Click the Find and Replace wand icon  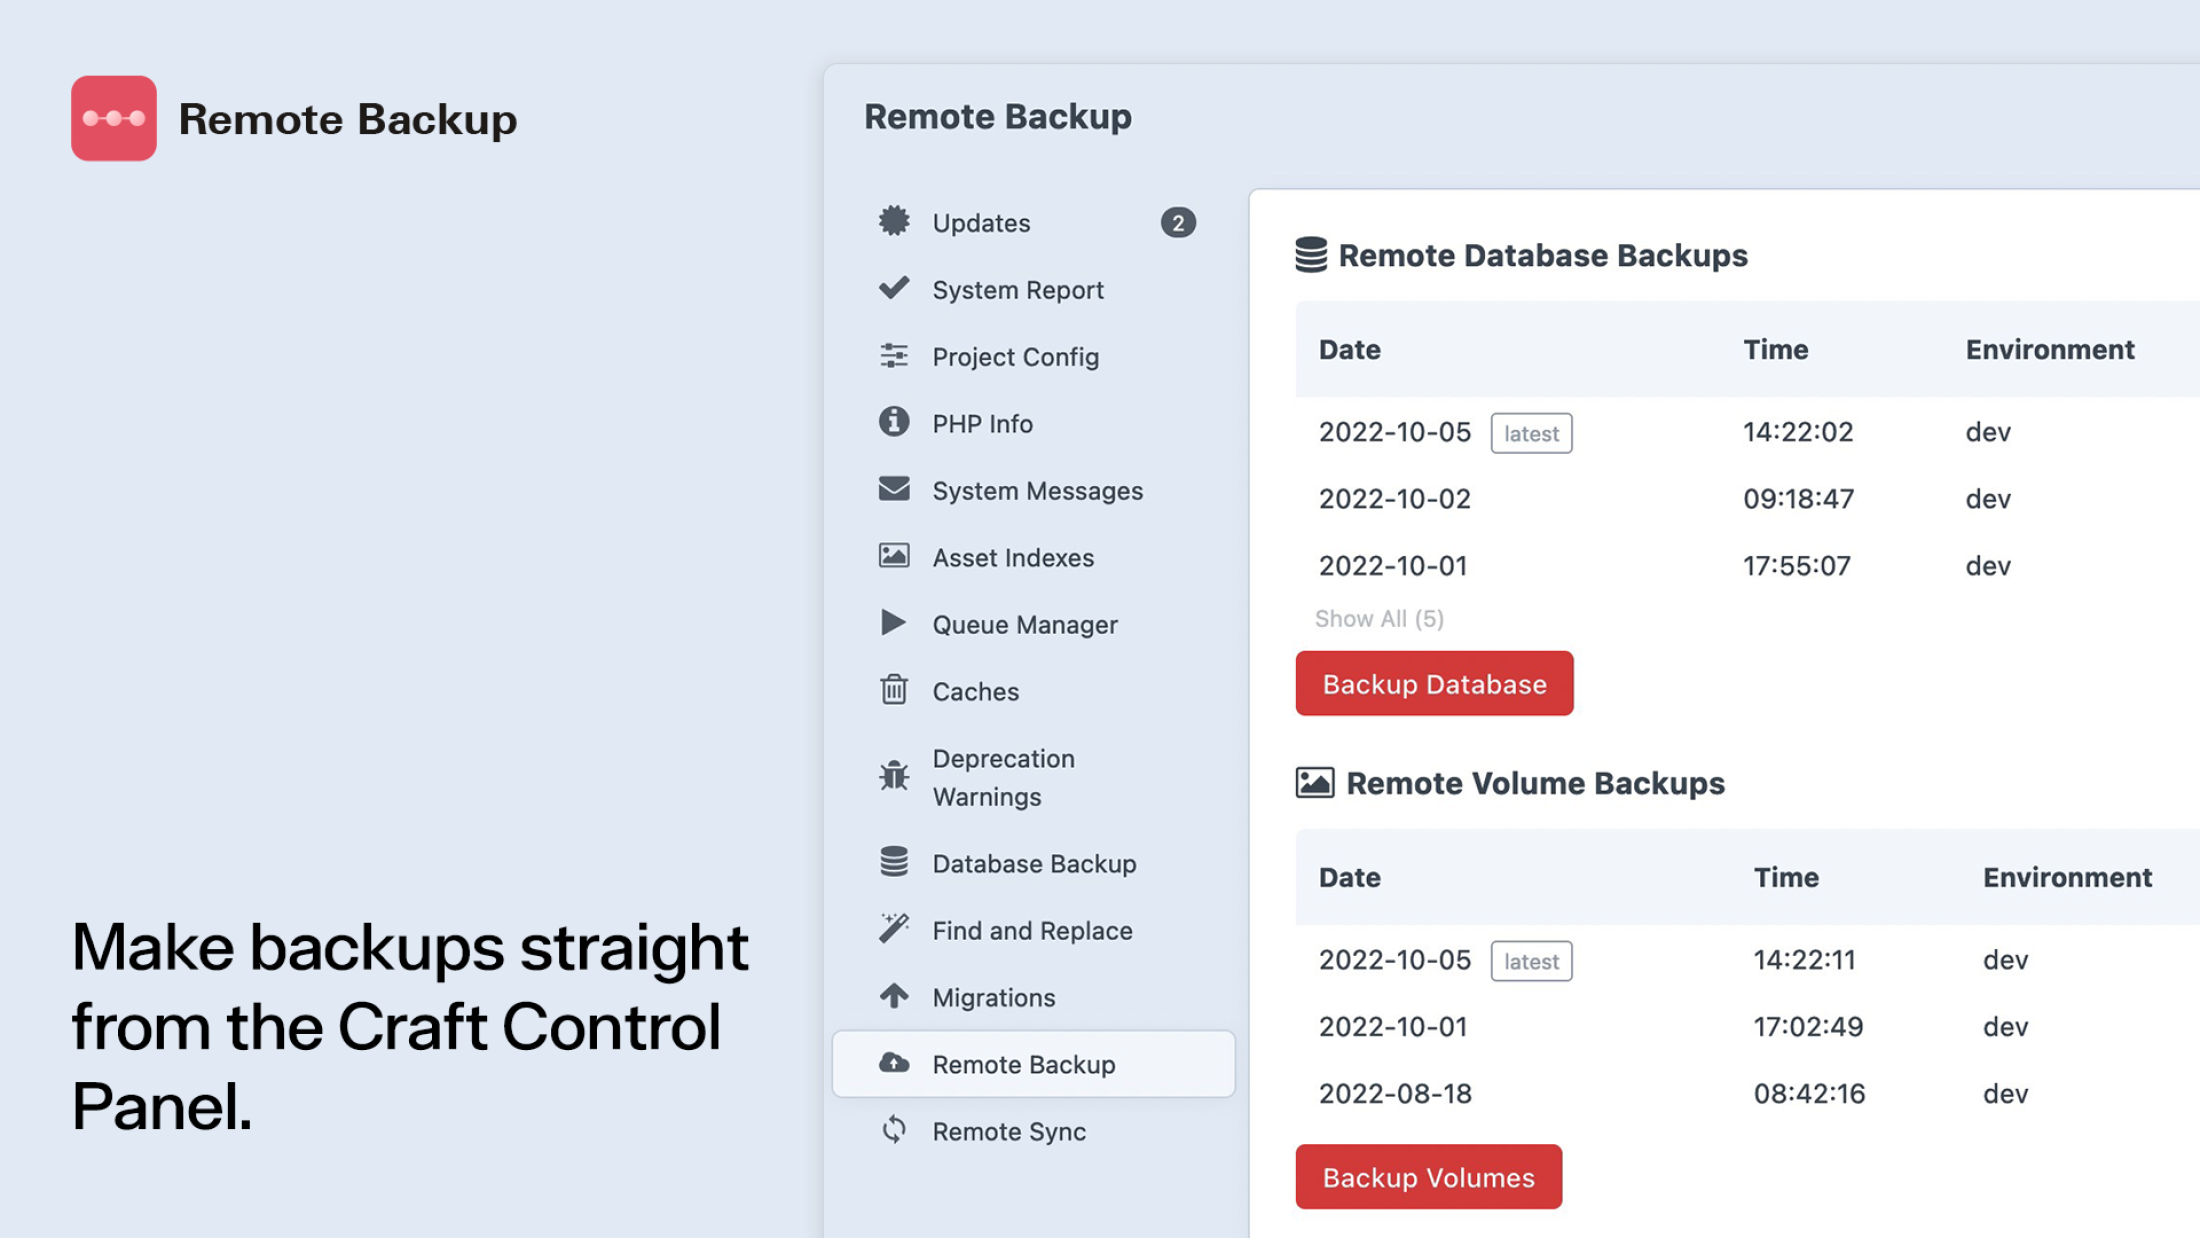coord(894,929)
